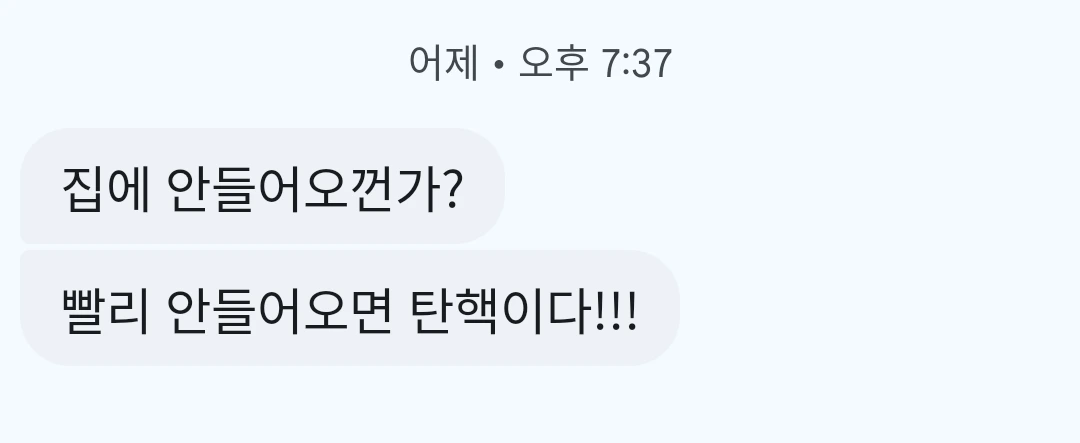Click the question mark ending first message
This screenshot has width=1080, height=443.
point(450,191)
